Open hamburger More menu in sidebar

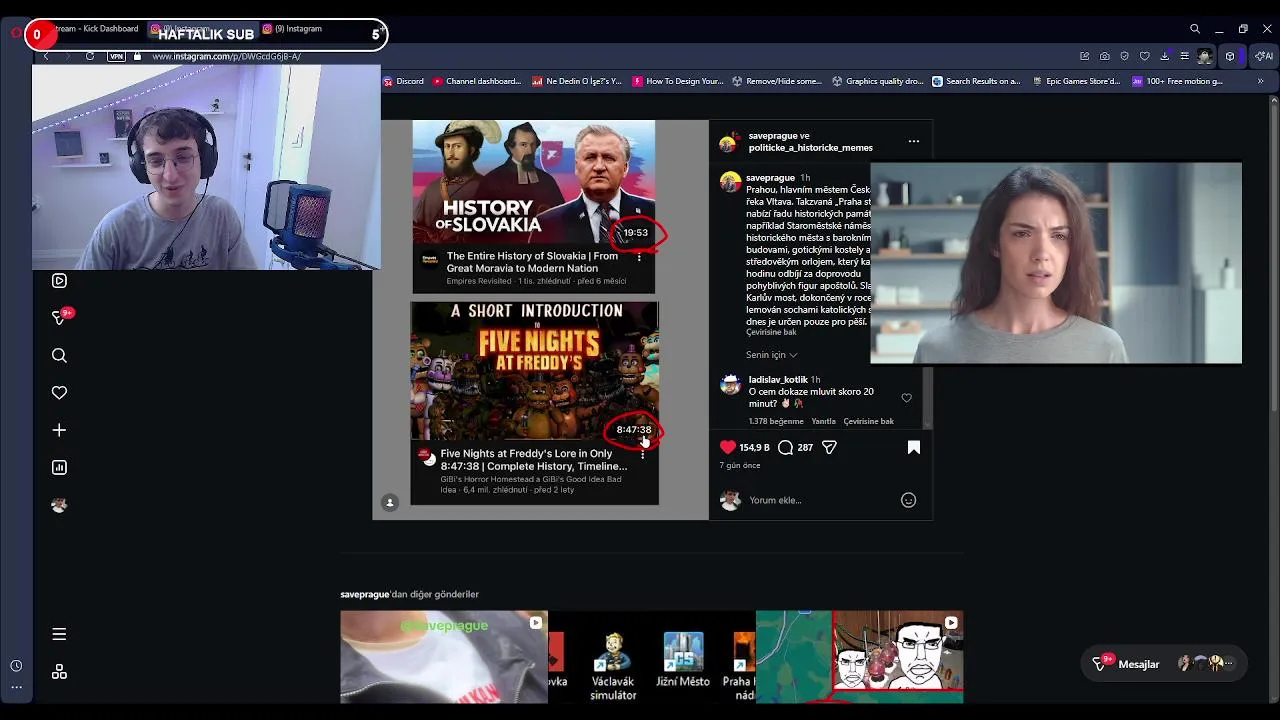[59, 634]
